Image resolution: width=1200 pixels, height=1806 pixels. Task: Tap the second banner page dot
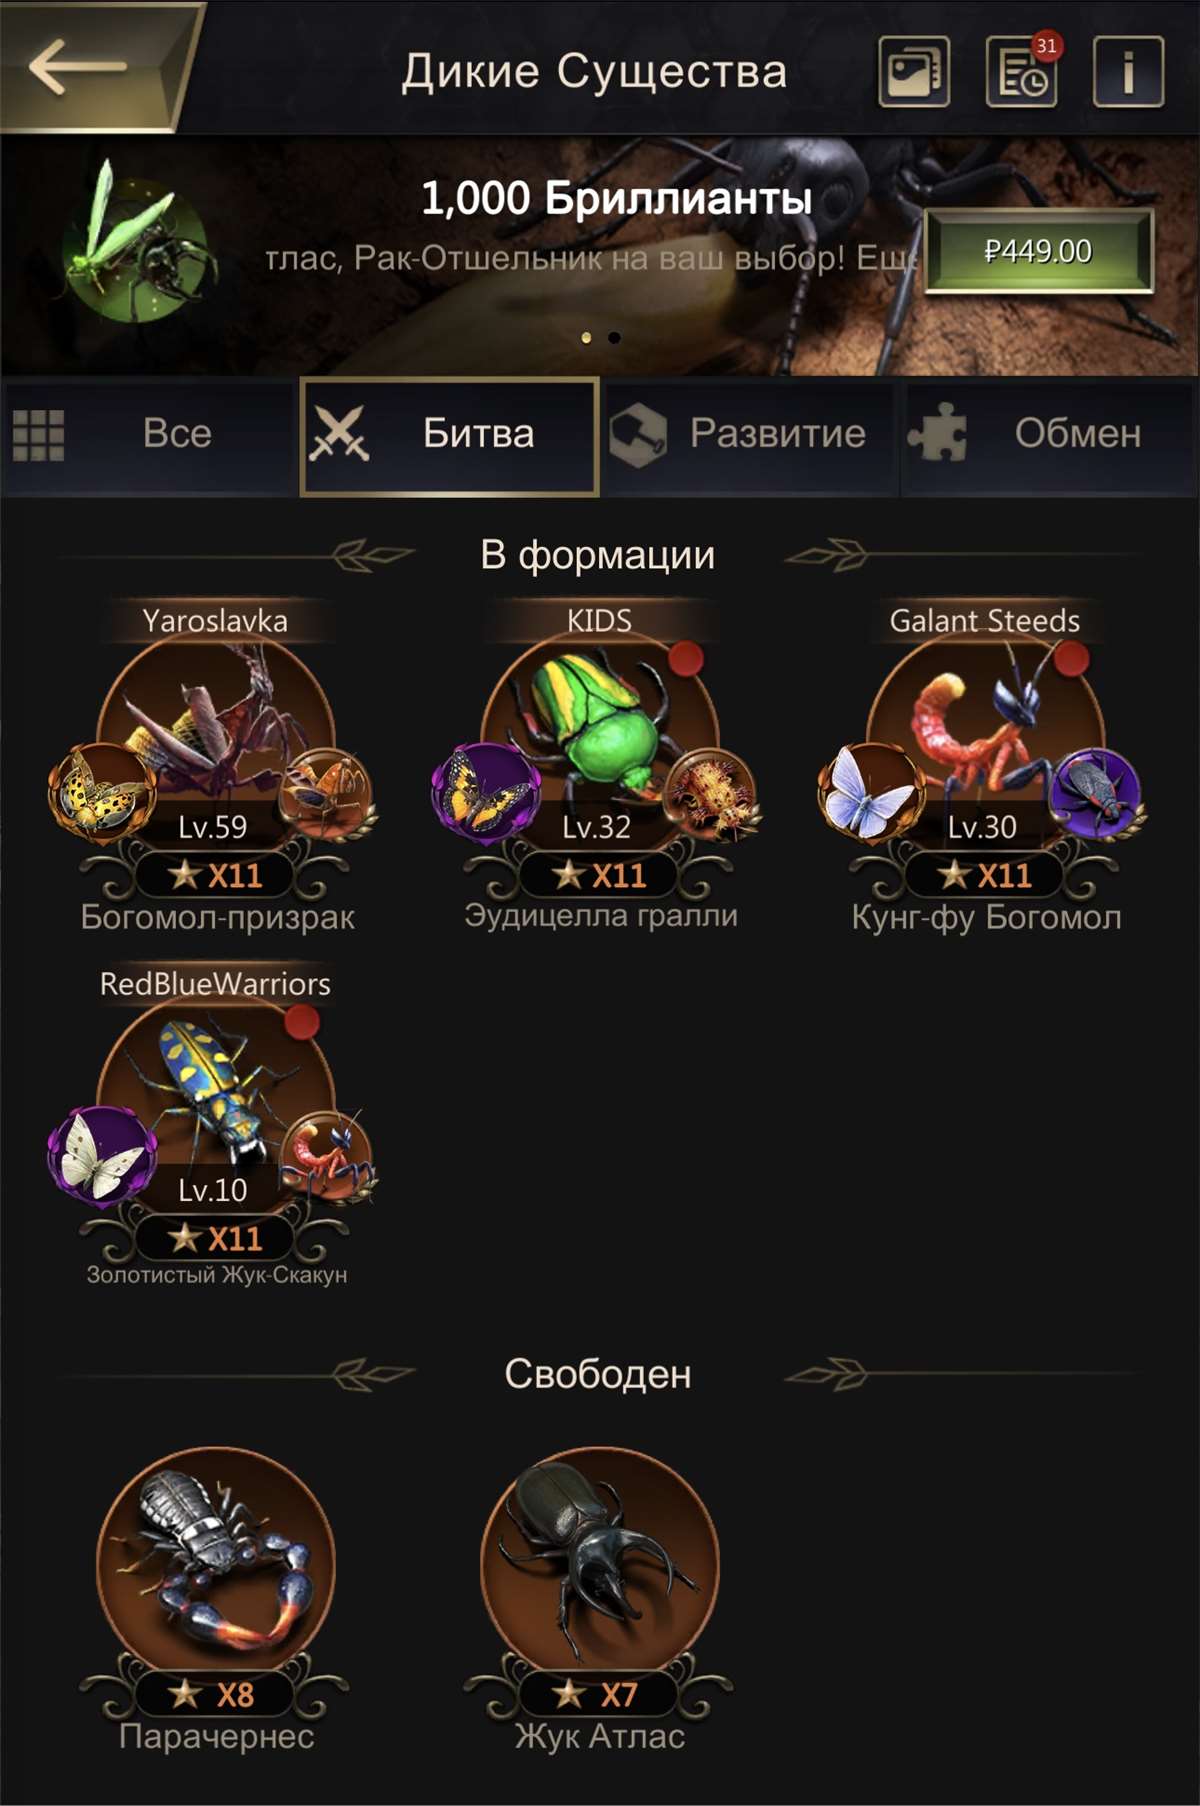[614, 338]
